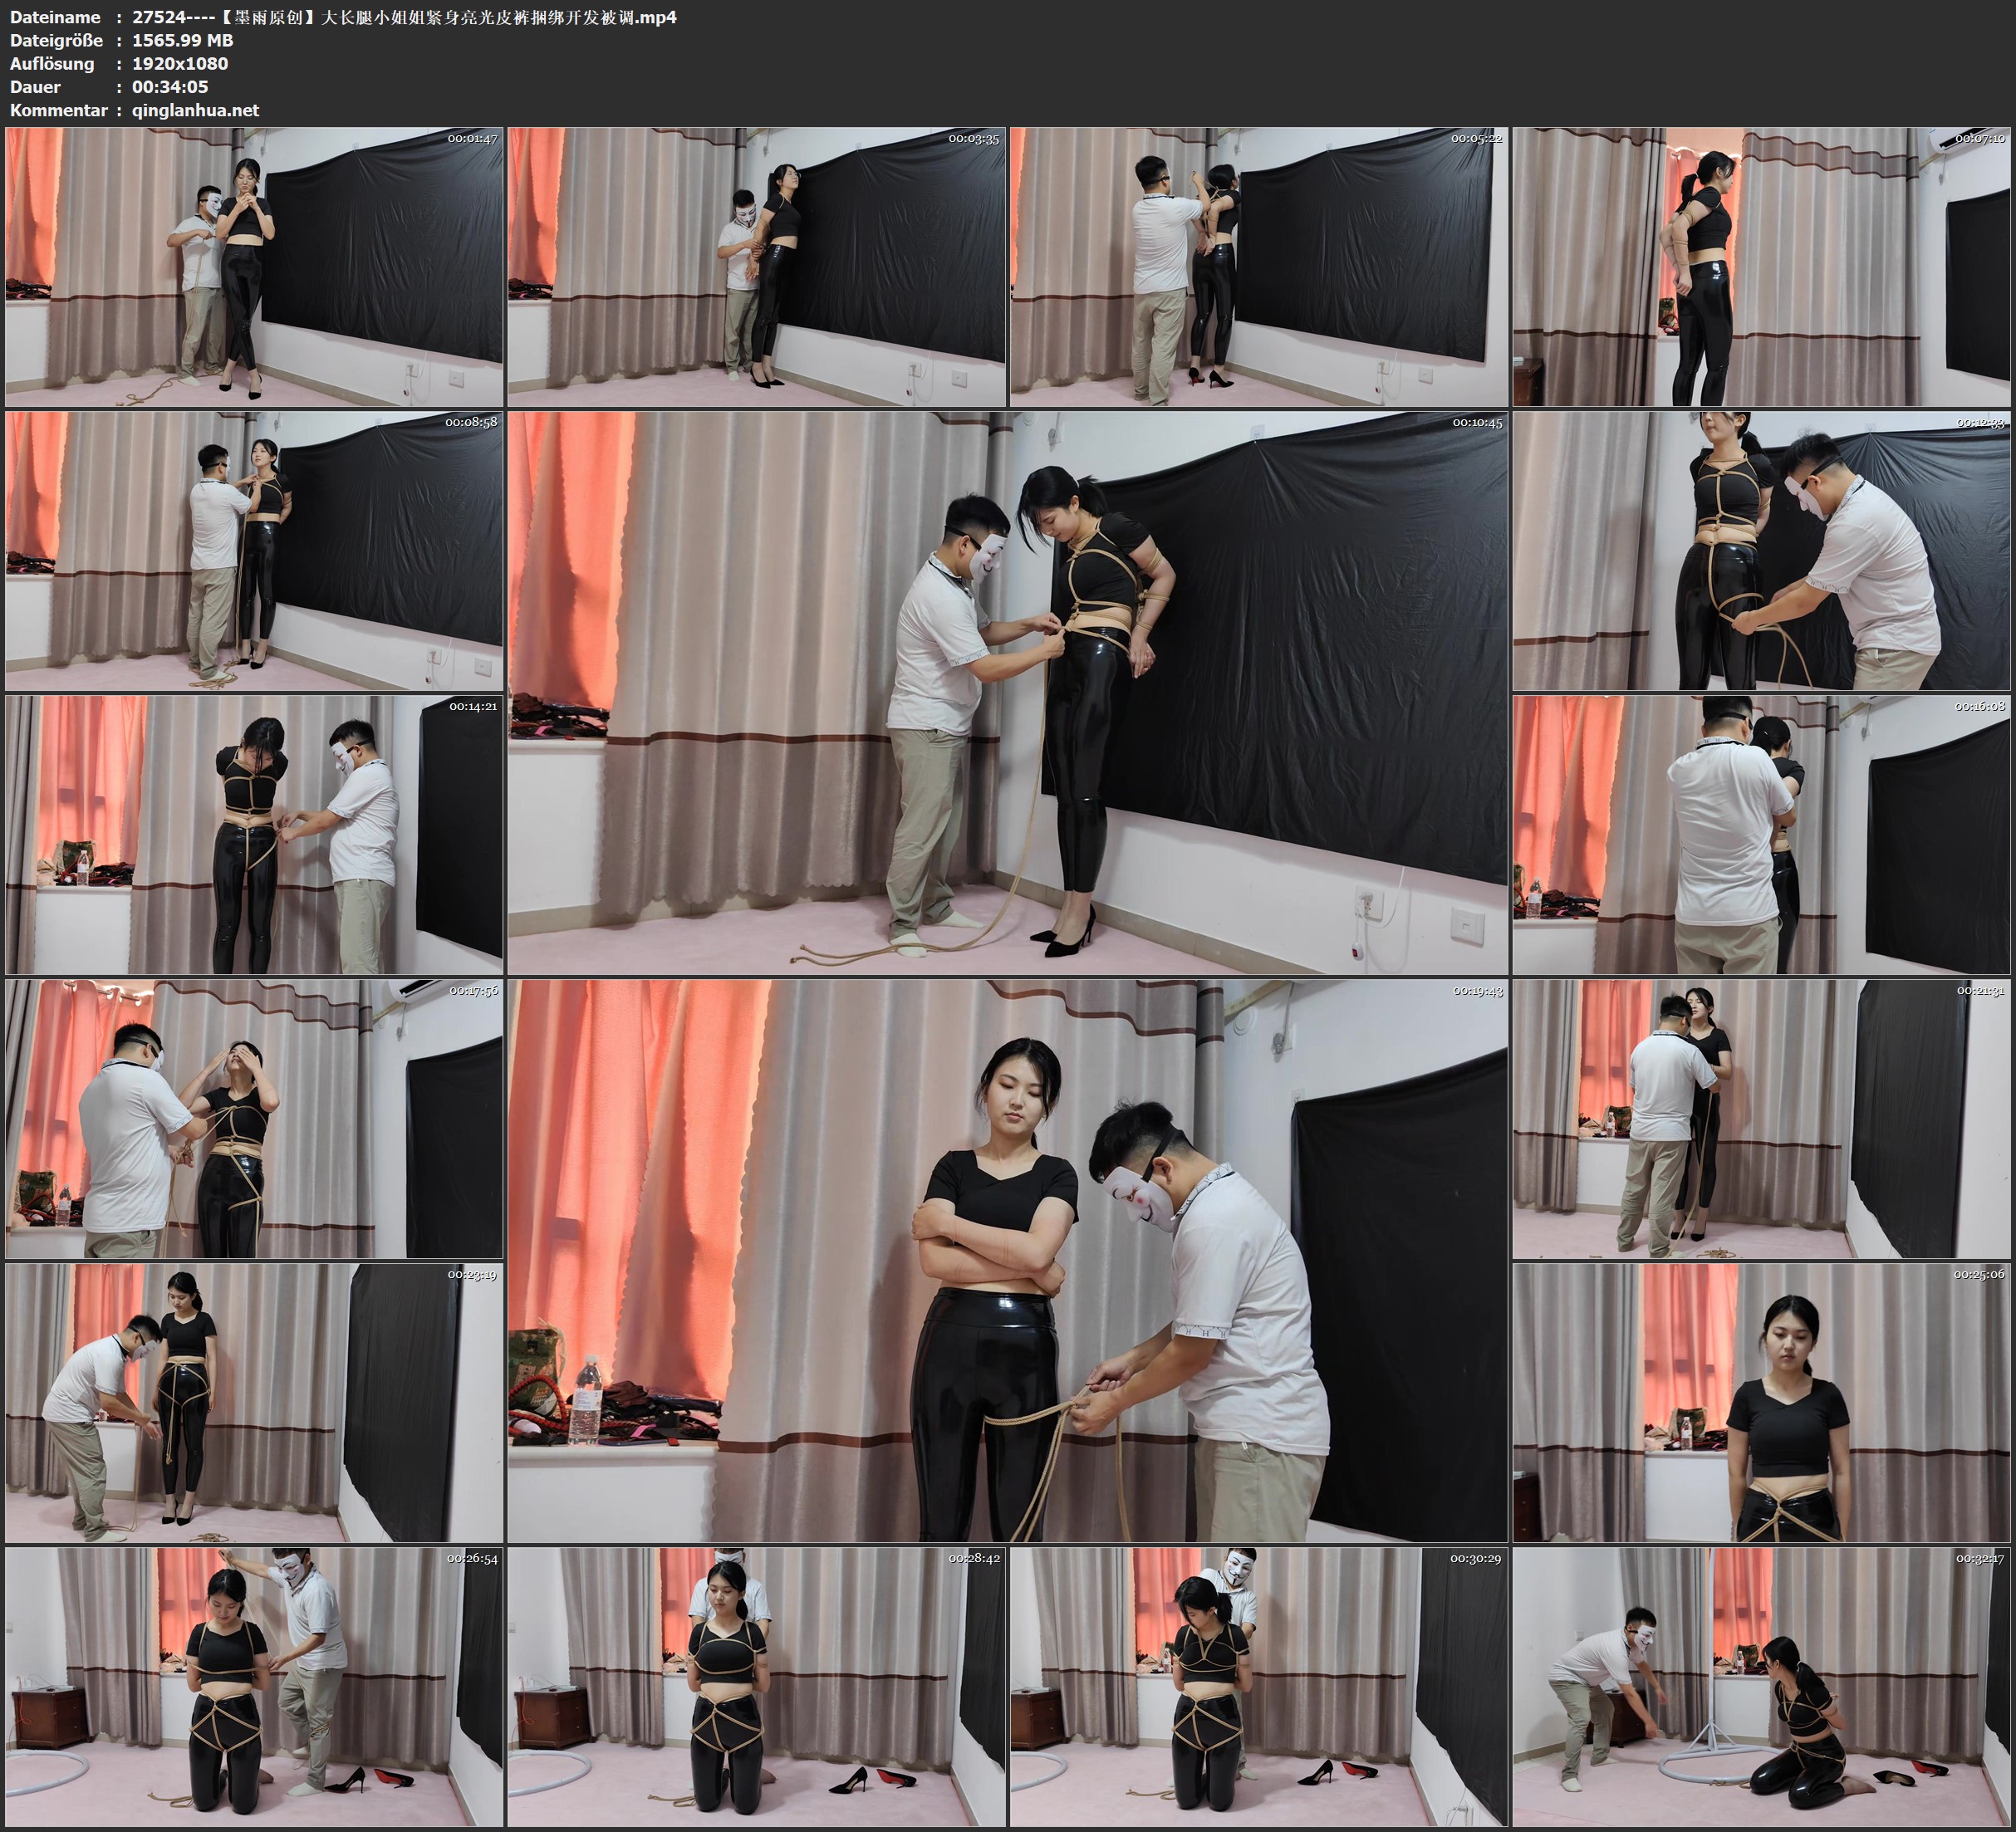Click the qinglanhua.net comment text
This screenshot has height=1832, width=2016.
[x=195, y=110]
